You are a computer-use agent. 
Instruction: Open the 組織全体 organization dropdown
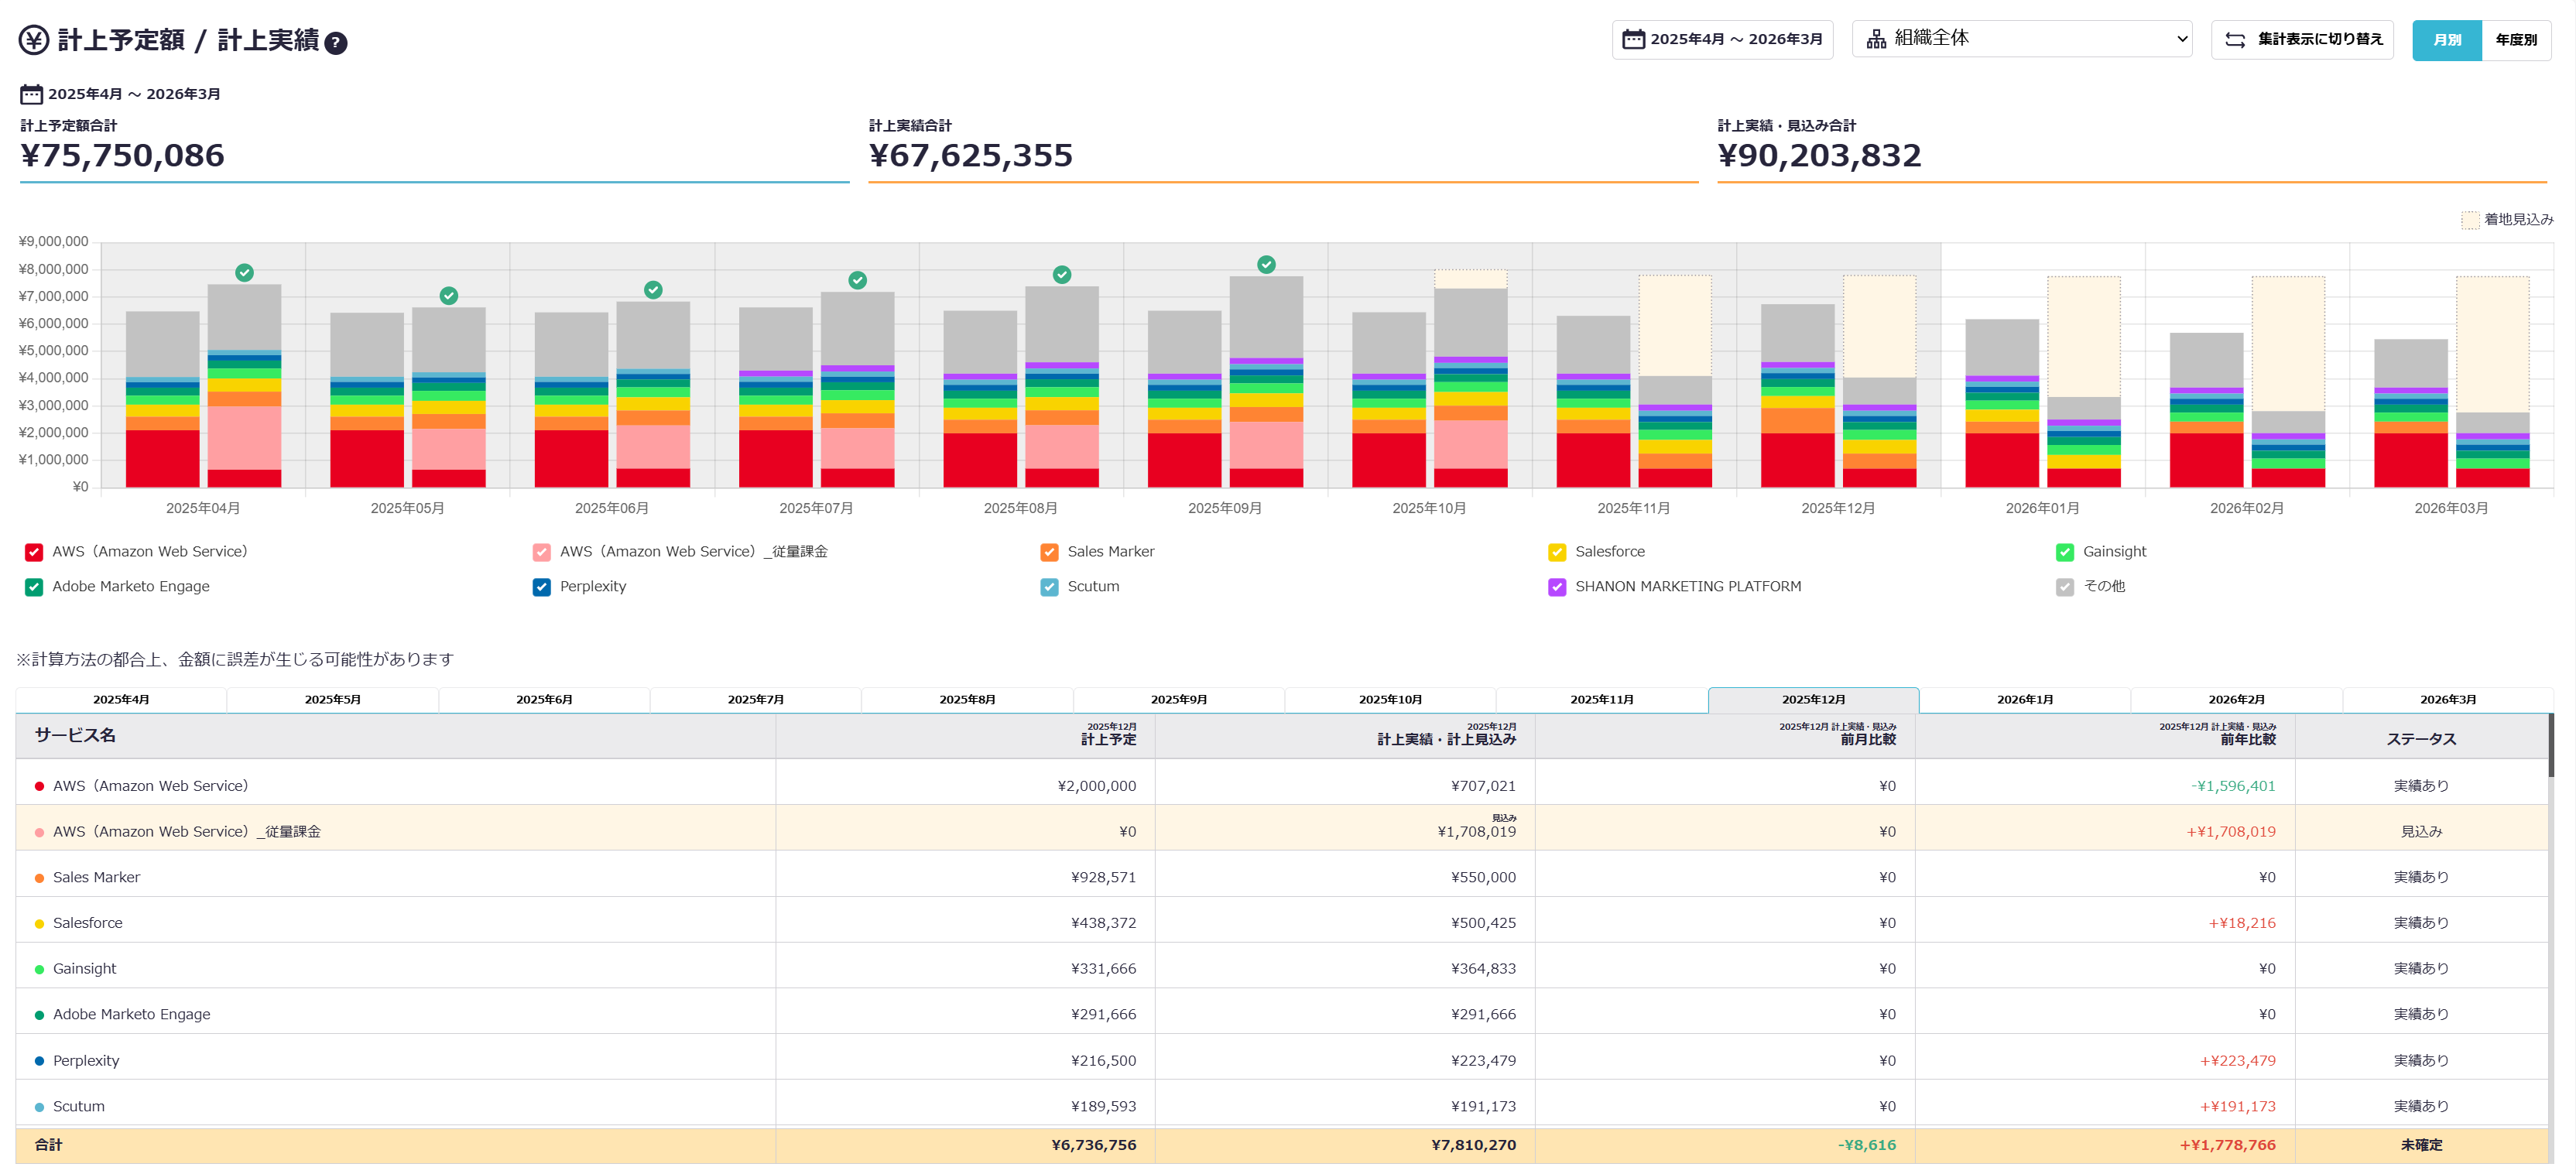(2021, 39)
